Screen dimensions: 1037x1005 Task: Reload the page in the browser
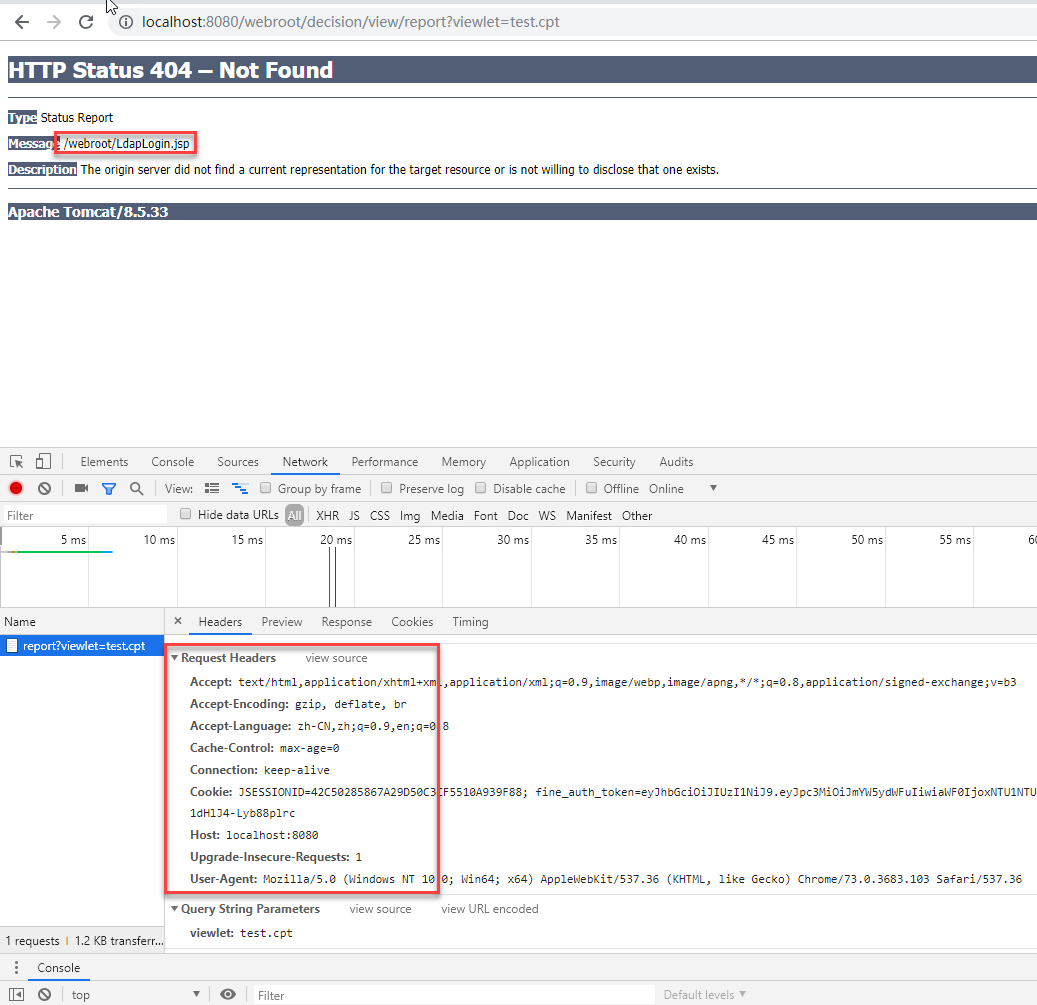click(x=86, y=22)
